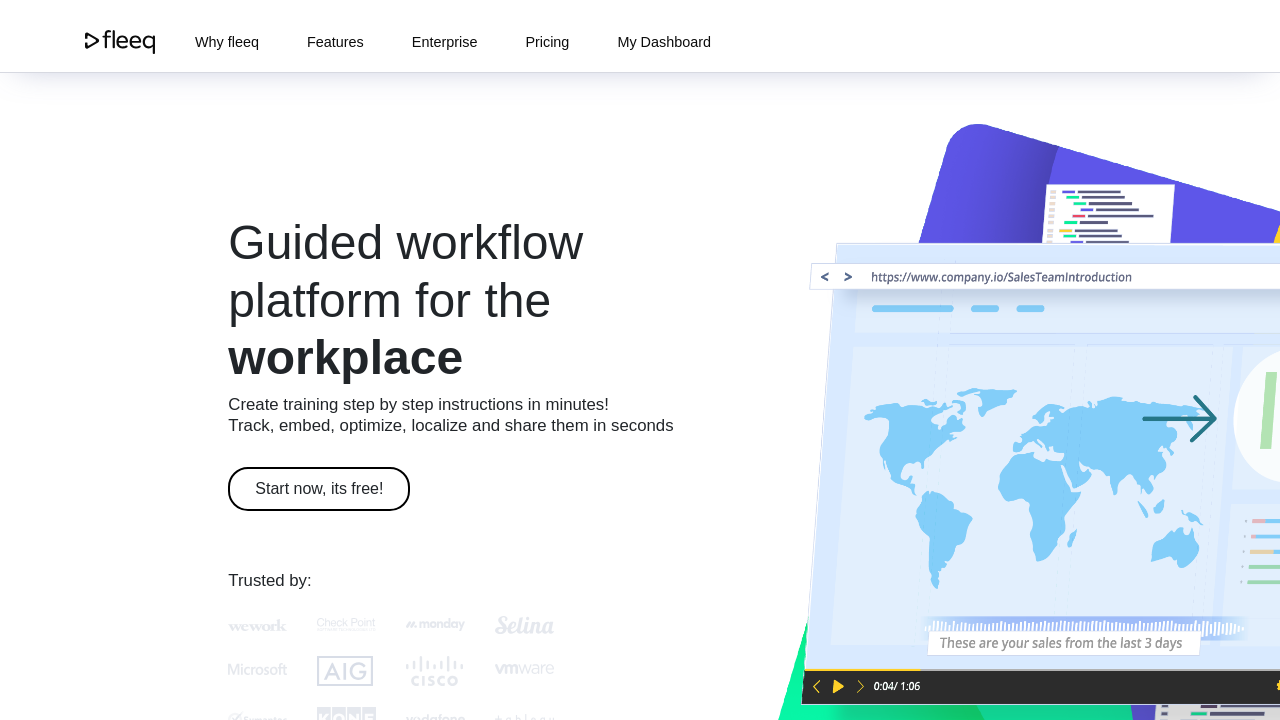
Task: Go to the Enterprise page
Action: coord(444,42)
